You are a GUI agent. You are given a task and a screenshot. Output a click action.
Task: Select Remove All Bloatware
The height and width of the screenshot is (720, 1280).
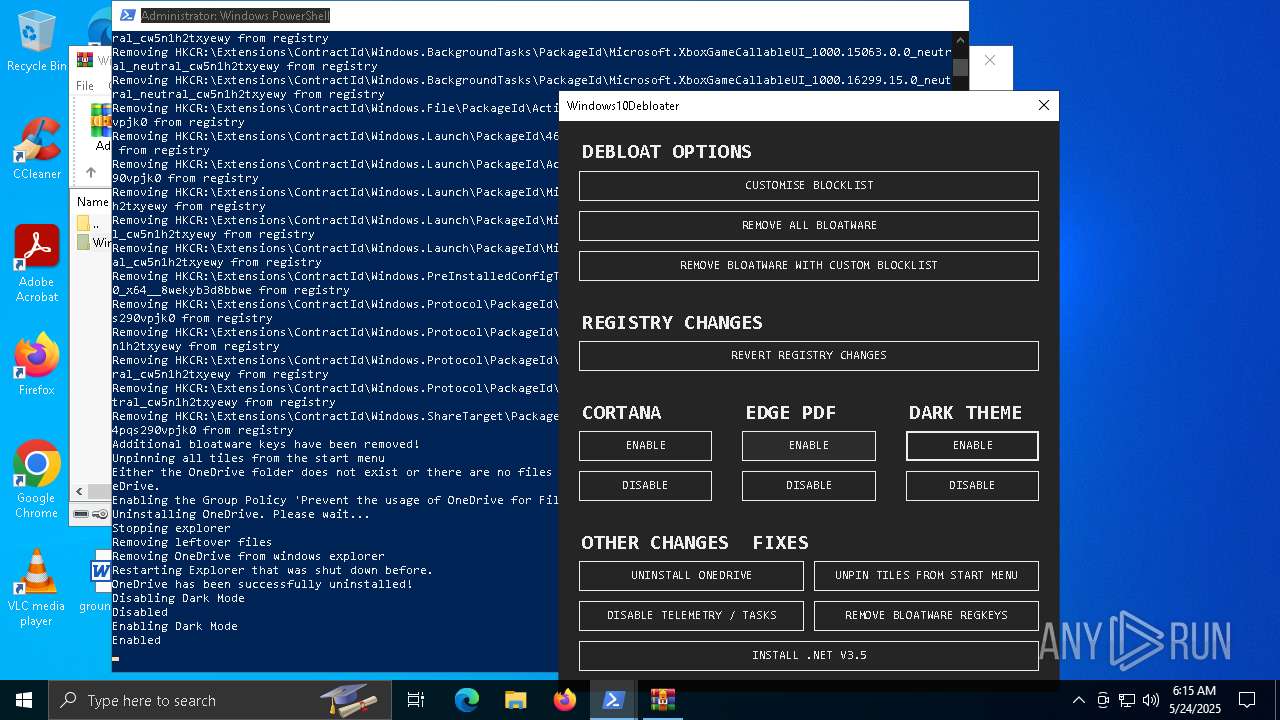(808, 226)
